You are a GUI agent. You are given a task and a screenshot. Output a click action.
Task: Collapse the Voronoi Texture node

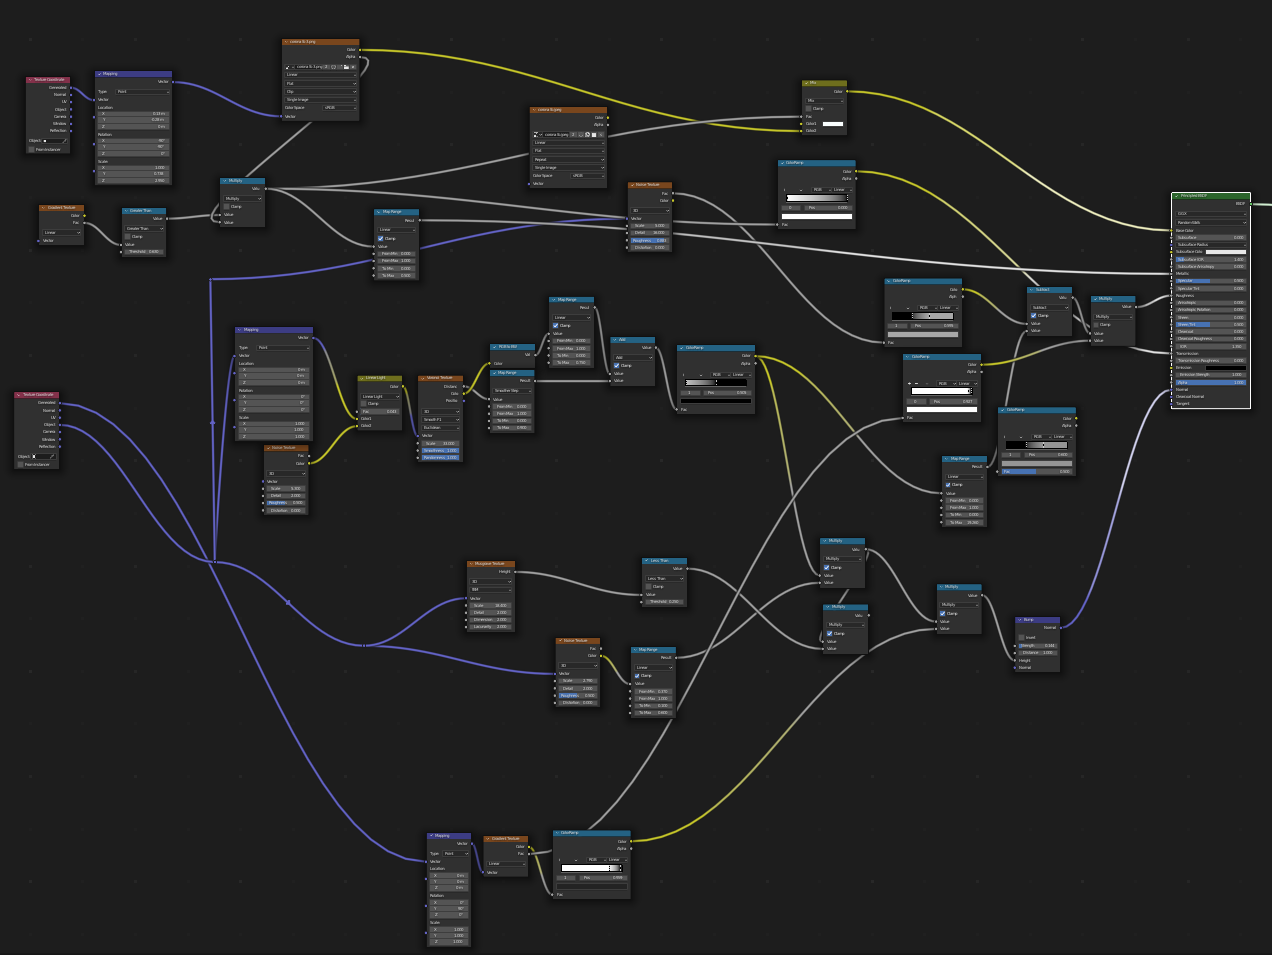421,378
